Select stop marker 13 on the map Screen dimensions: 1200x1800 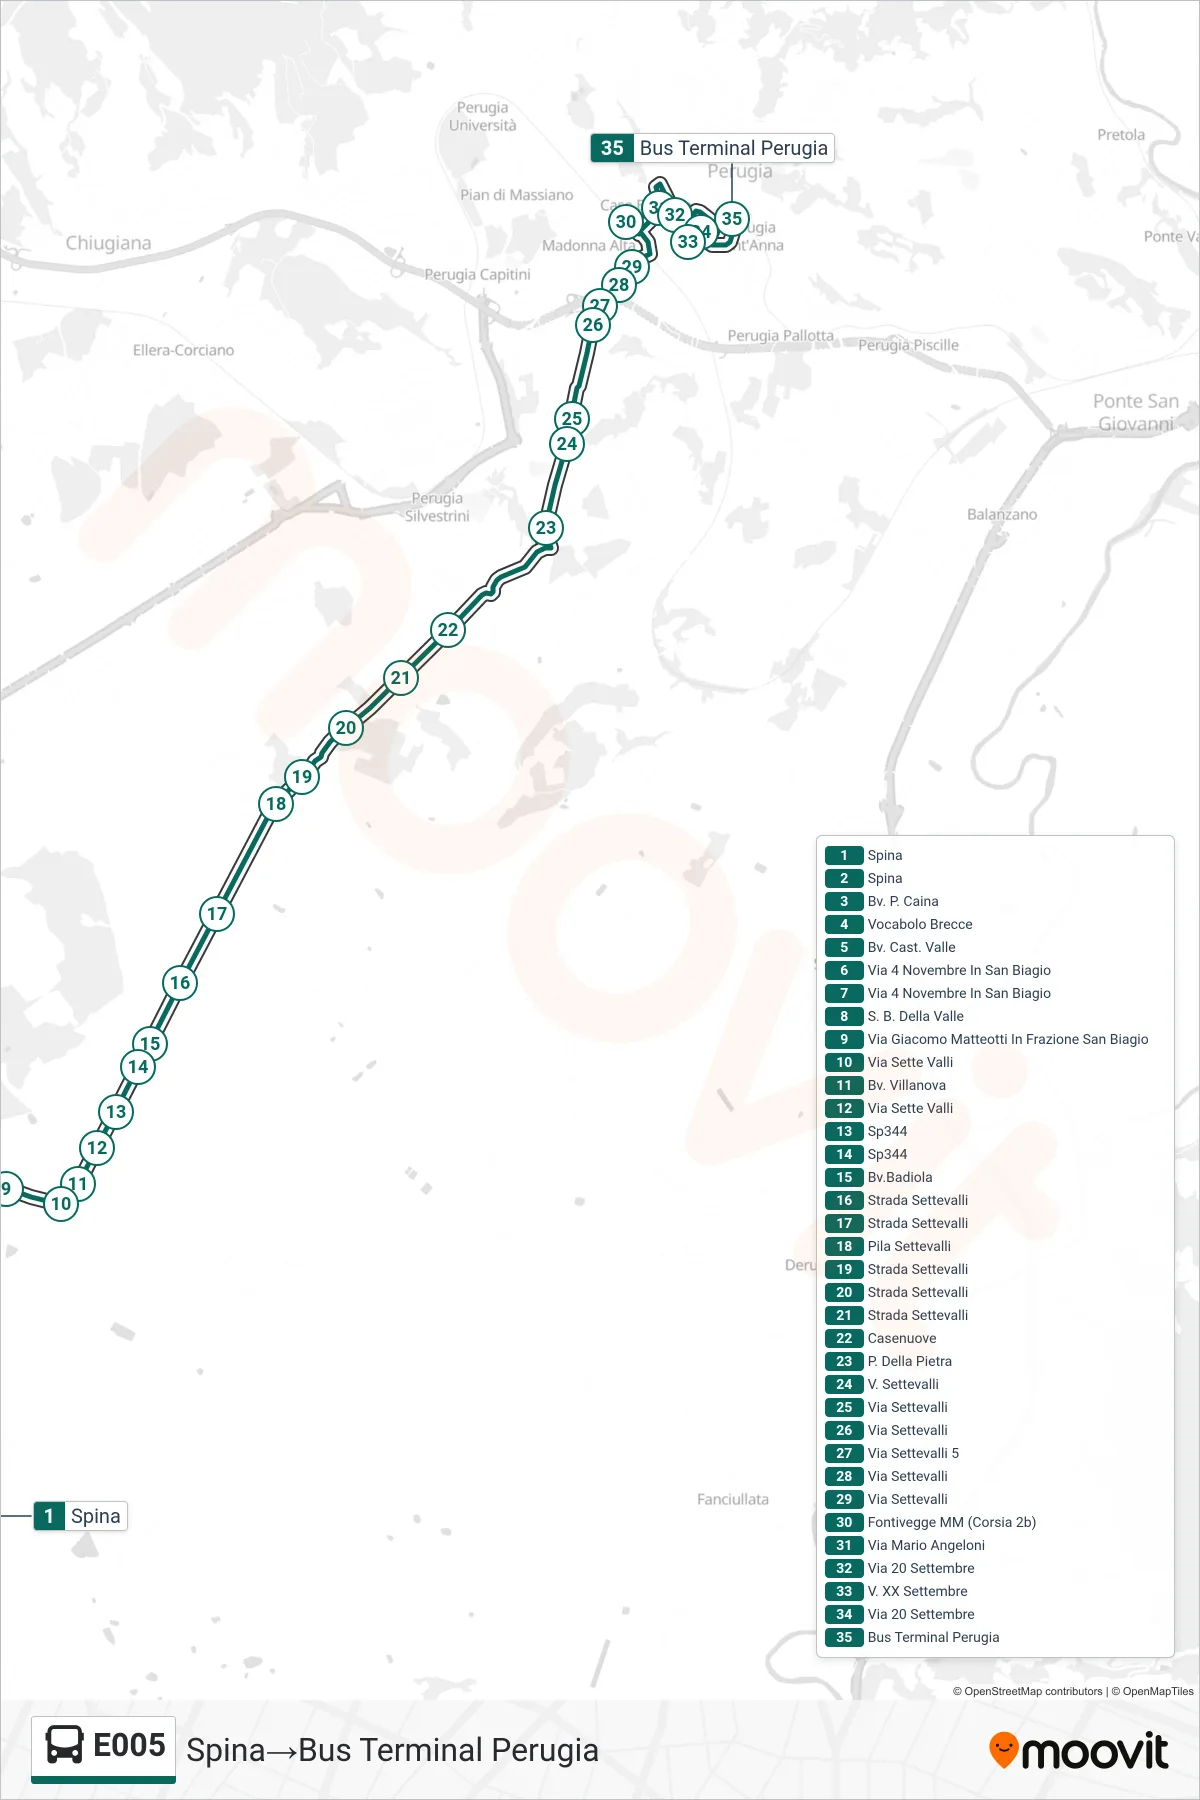(x=116, y=1112)
